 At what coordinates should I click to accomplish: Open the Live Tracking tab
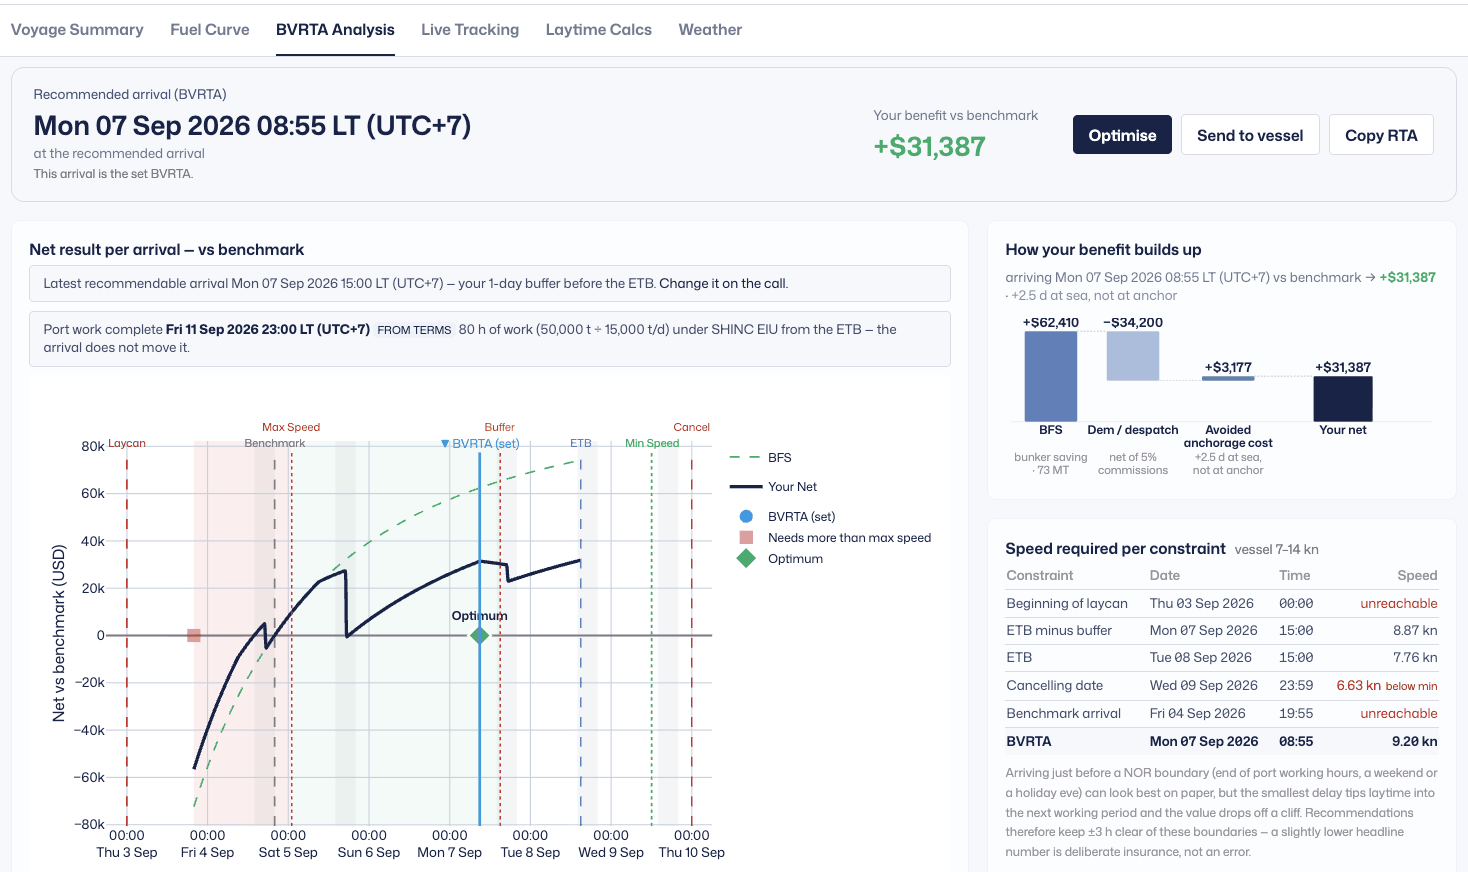click(470, 30)
